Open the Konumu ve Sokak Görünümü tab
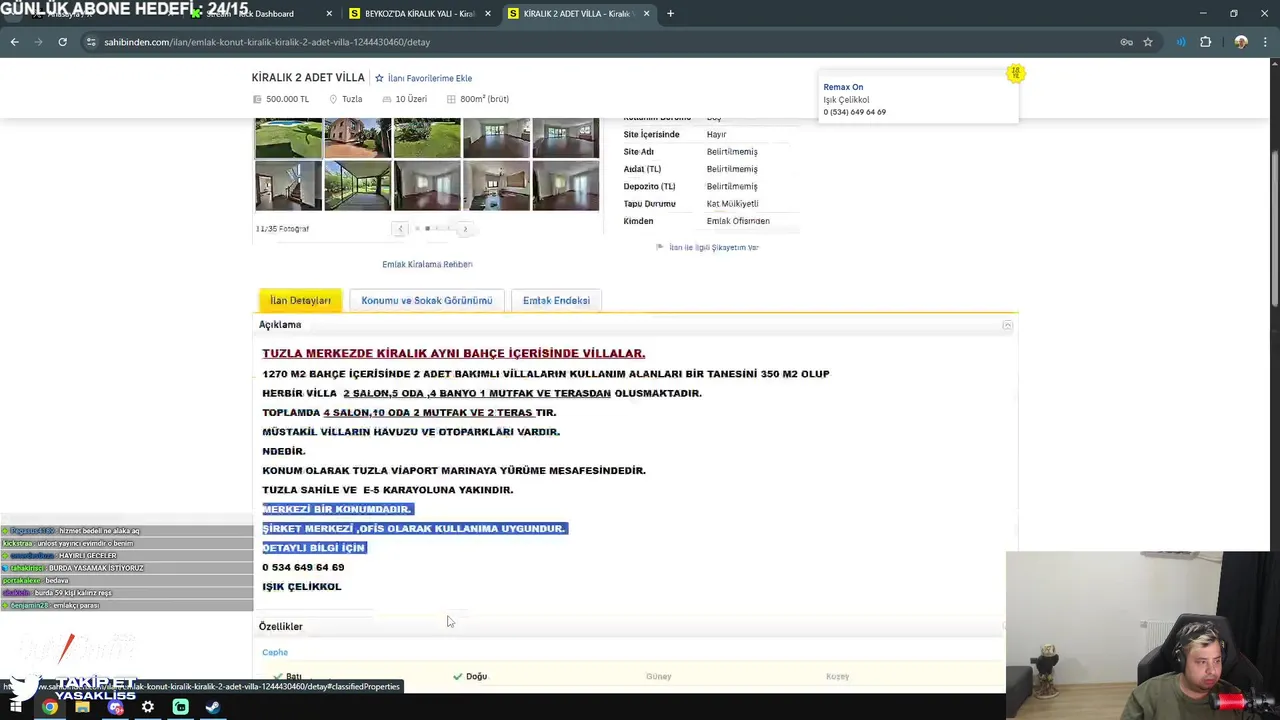The image size is (1280, 720). (x=427, y=301)
